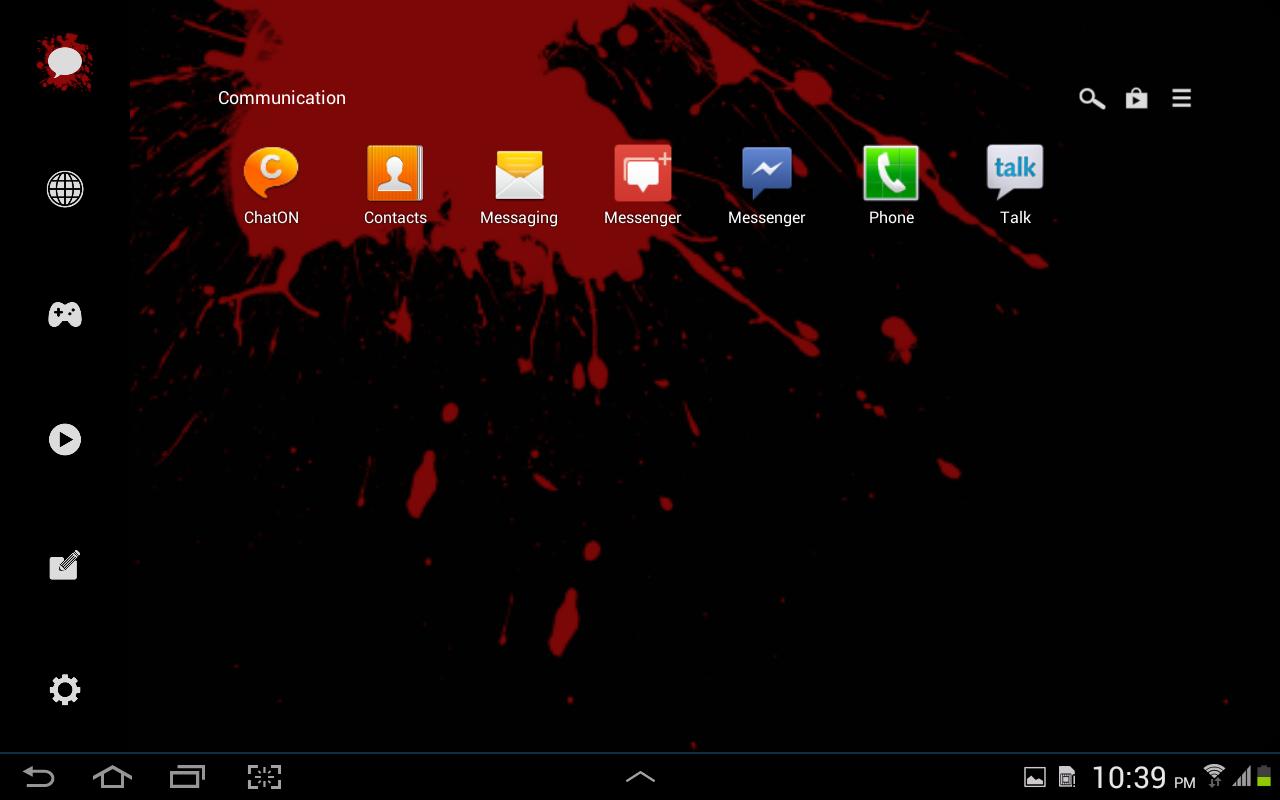The width and height of the screenshot is (1280, 800).
Task: Tap the screen capture button
Action: pyautogui.click(x=264, y=777)
